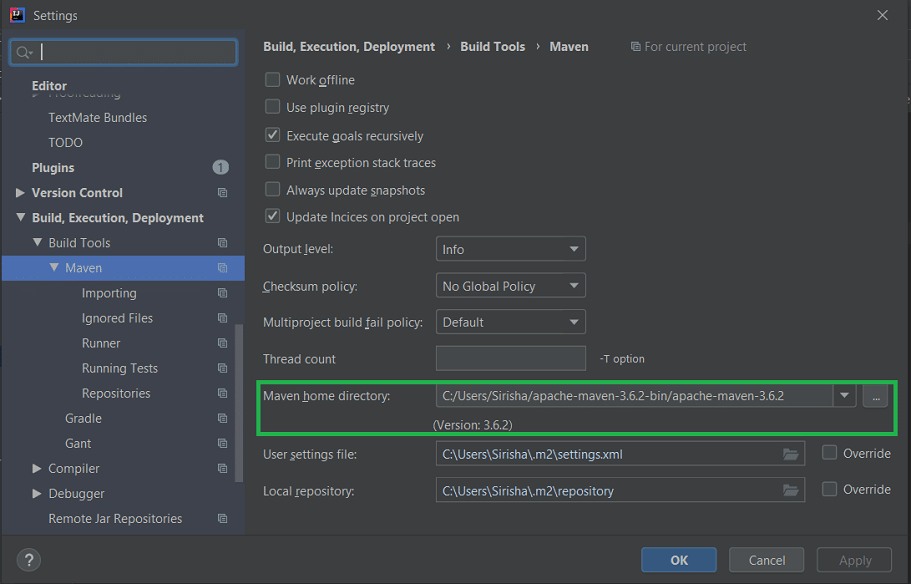Collapse the Build Tools tree node
This screenshot has width=911, height=584.
[x=37, y=242]
